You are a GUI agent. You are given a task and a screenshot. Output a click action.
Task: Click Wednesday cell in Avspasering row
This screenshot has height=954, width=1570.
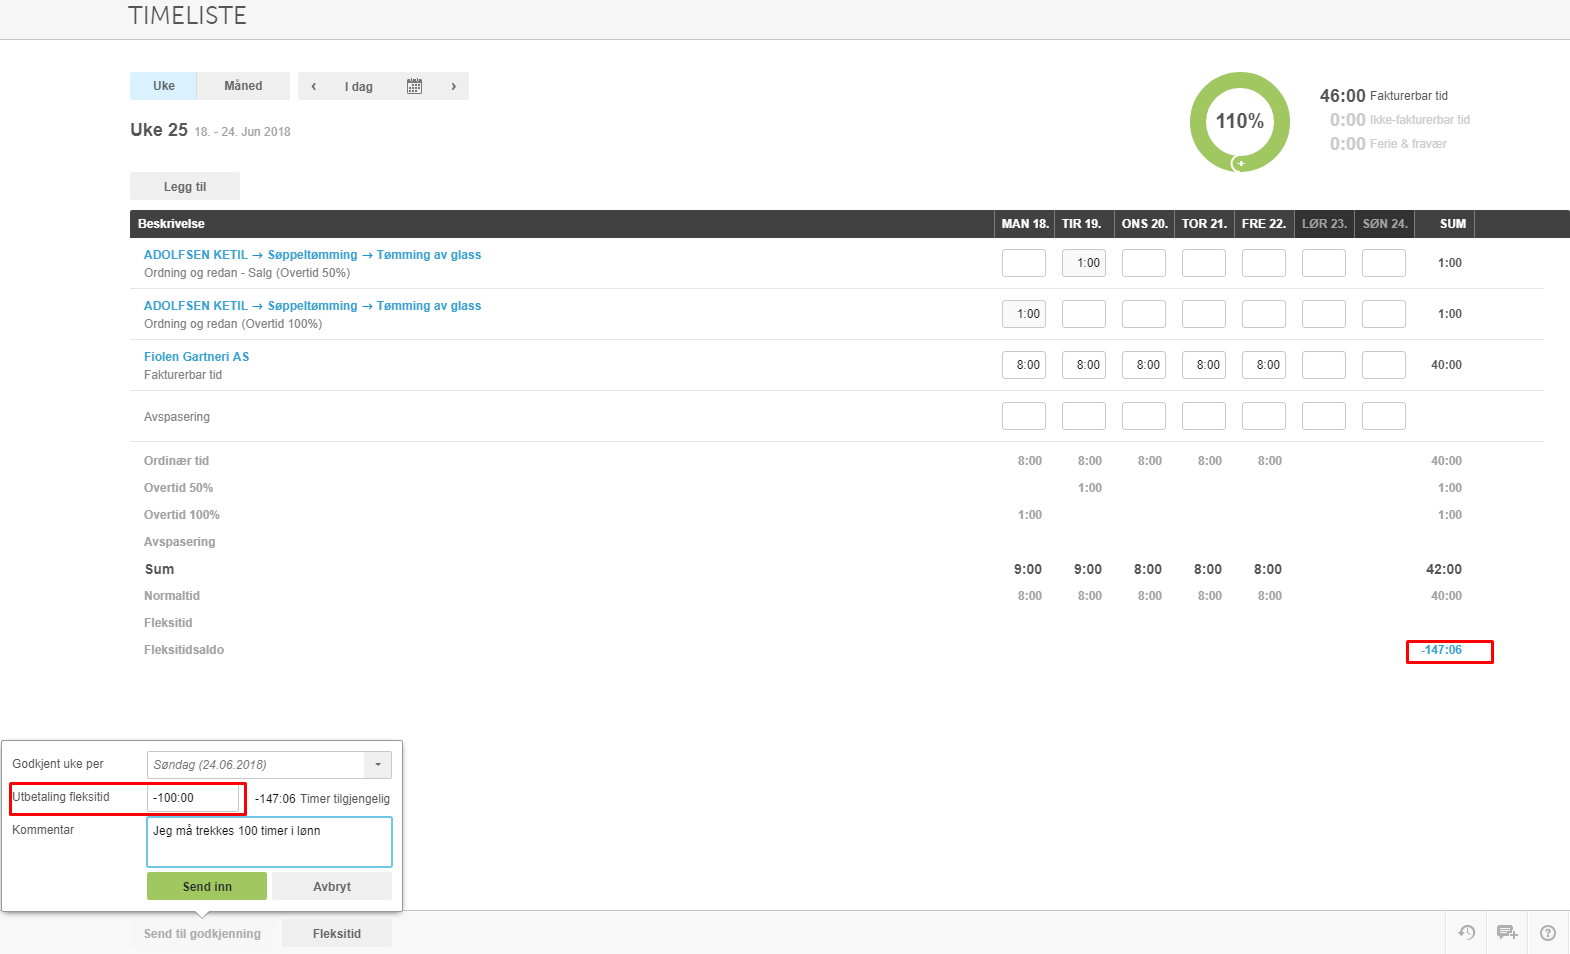pyautogui.click(x=1144, y=416)
